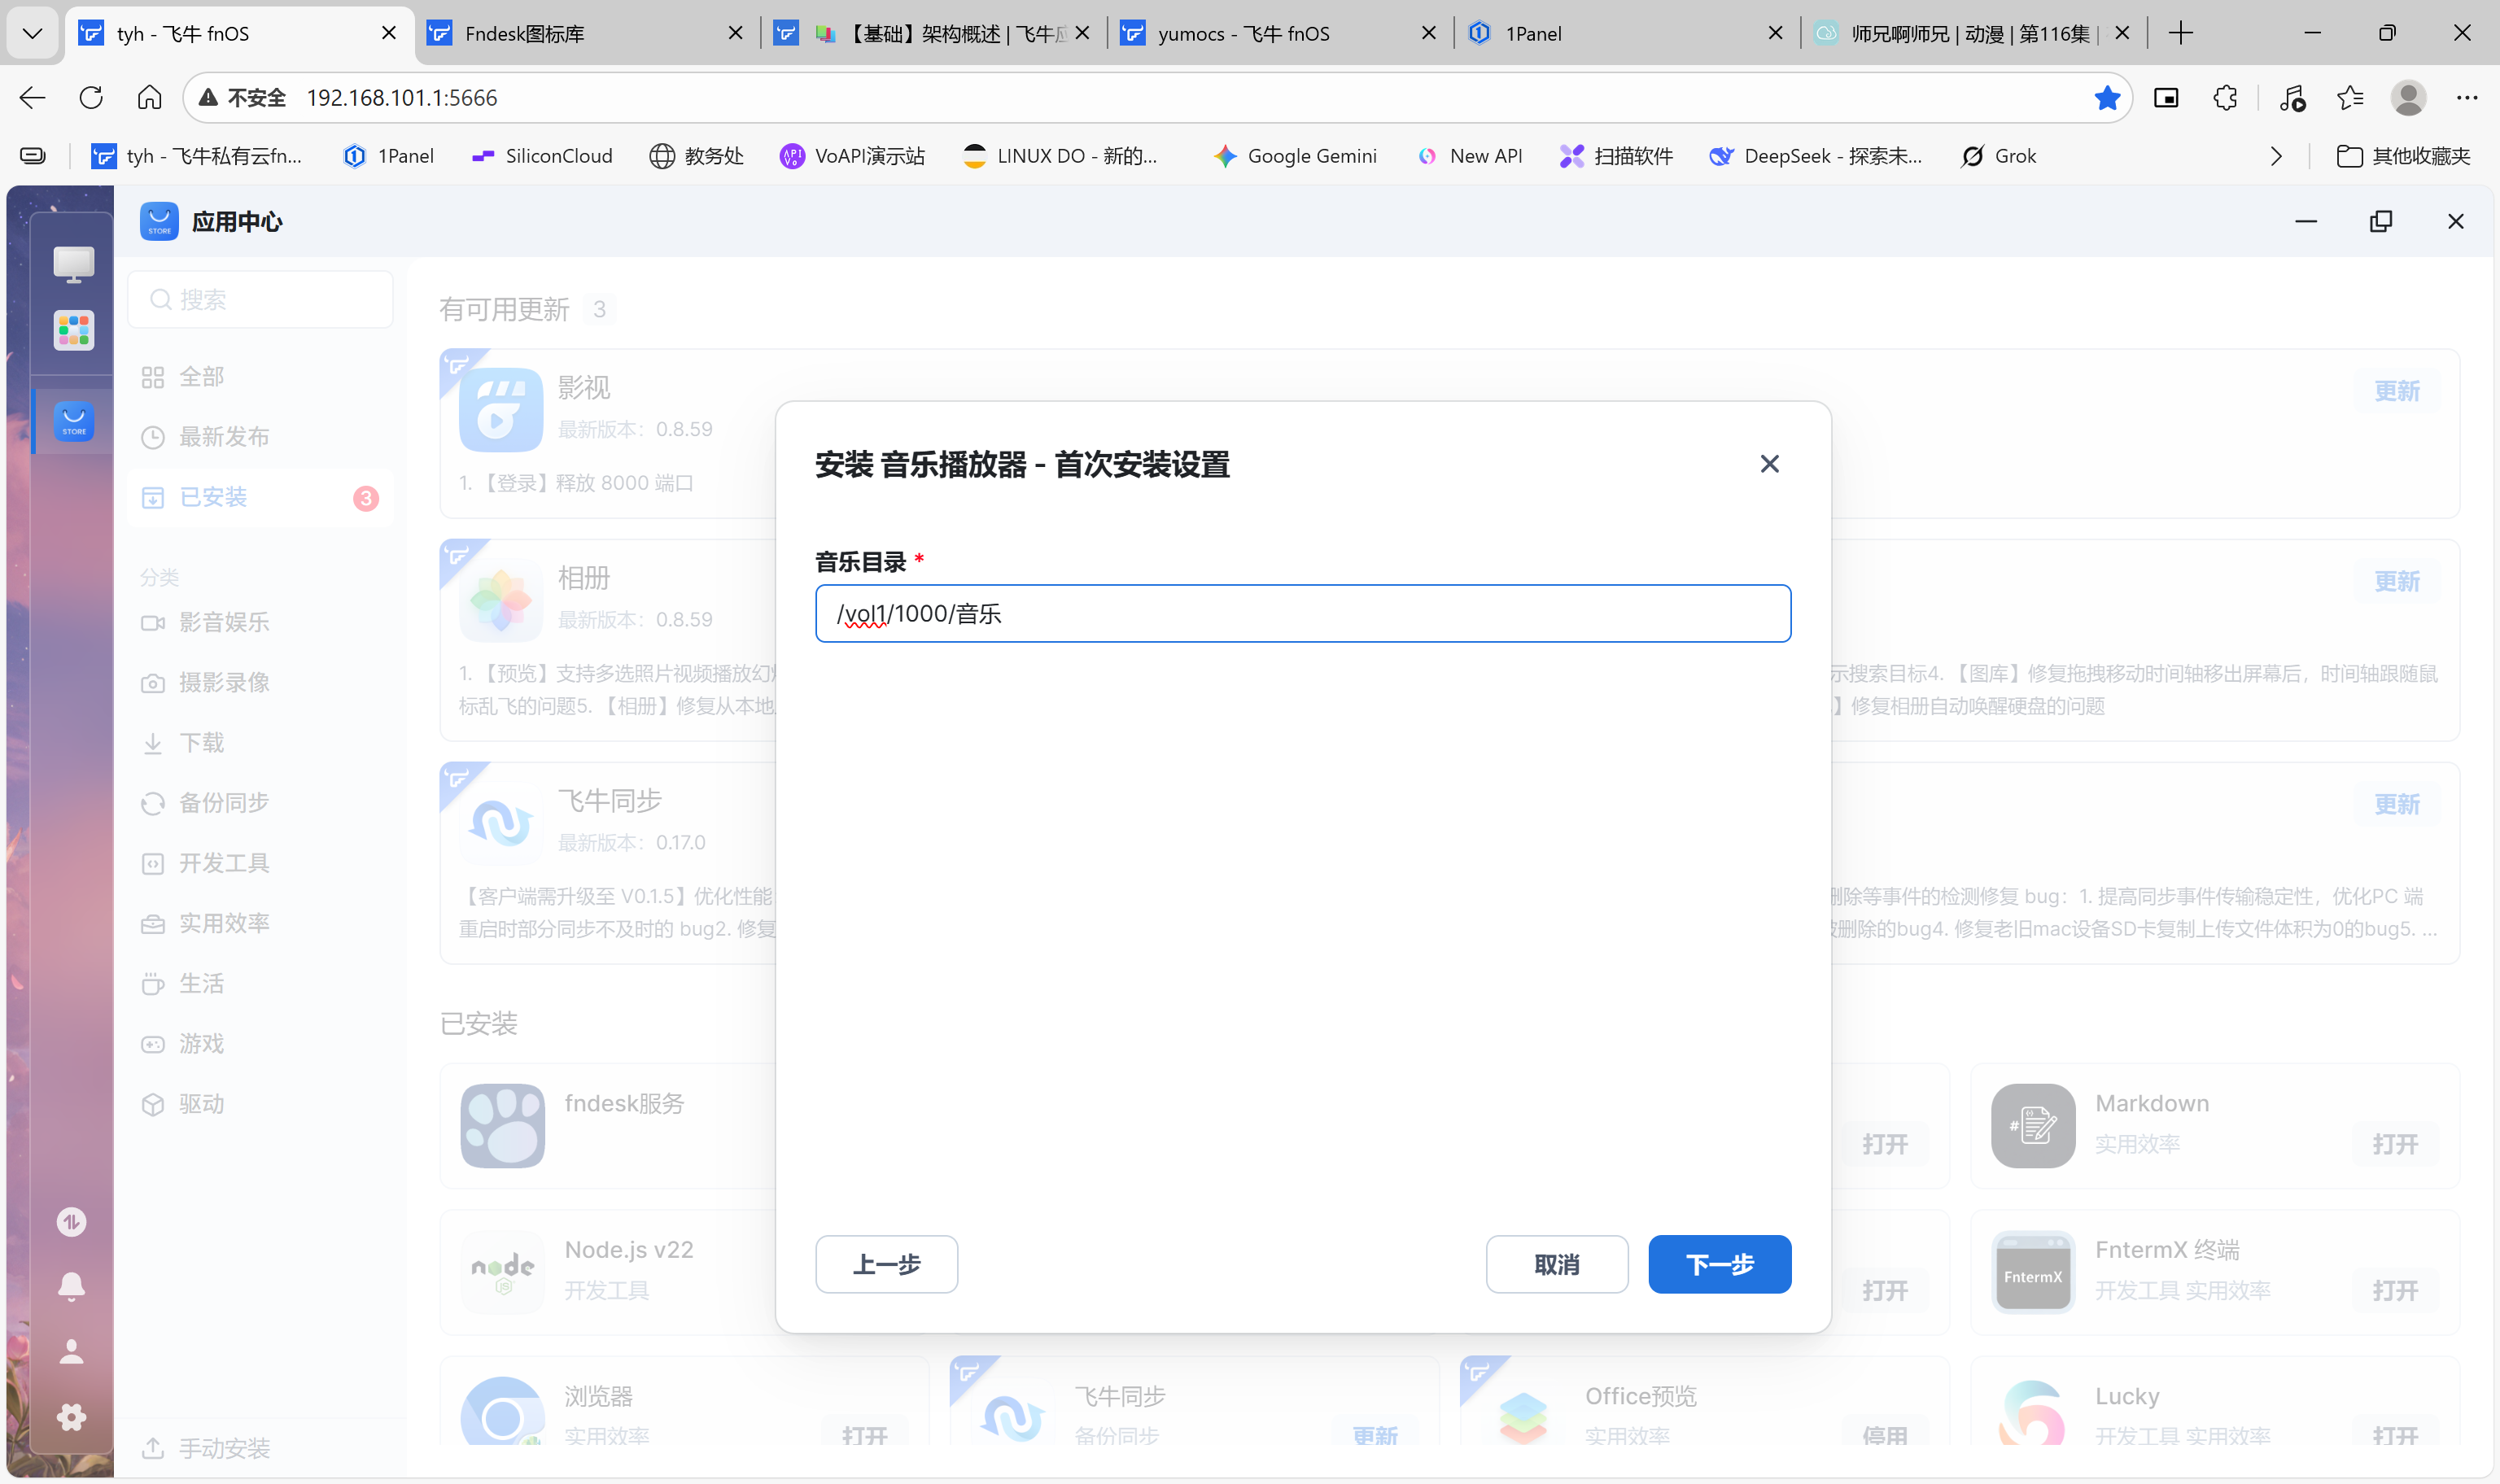Switch to the 1Panel browser tab
Image resolution: width=2500 pixels, height=1484 pixels.
[x=1620, y=33]
